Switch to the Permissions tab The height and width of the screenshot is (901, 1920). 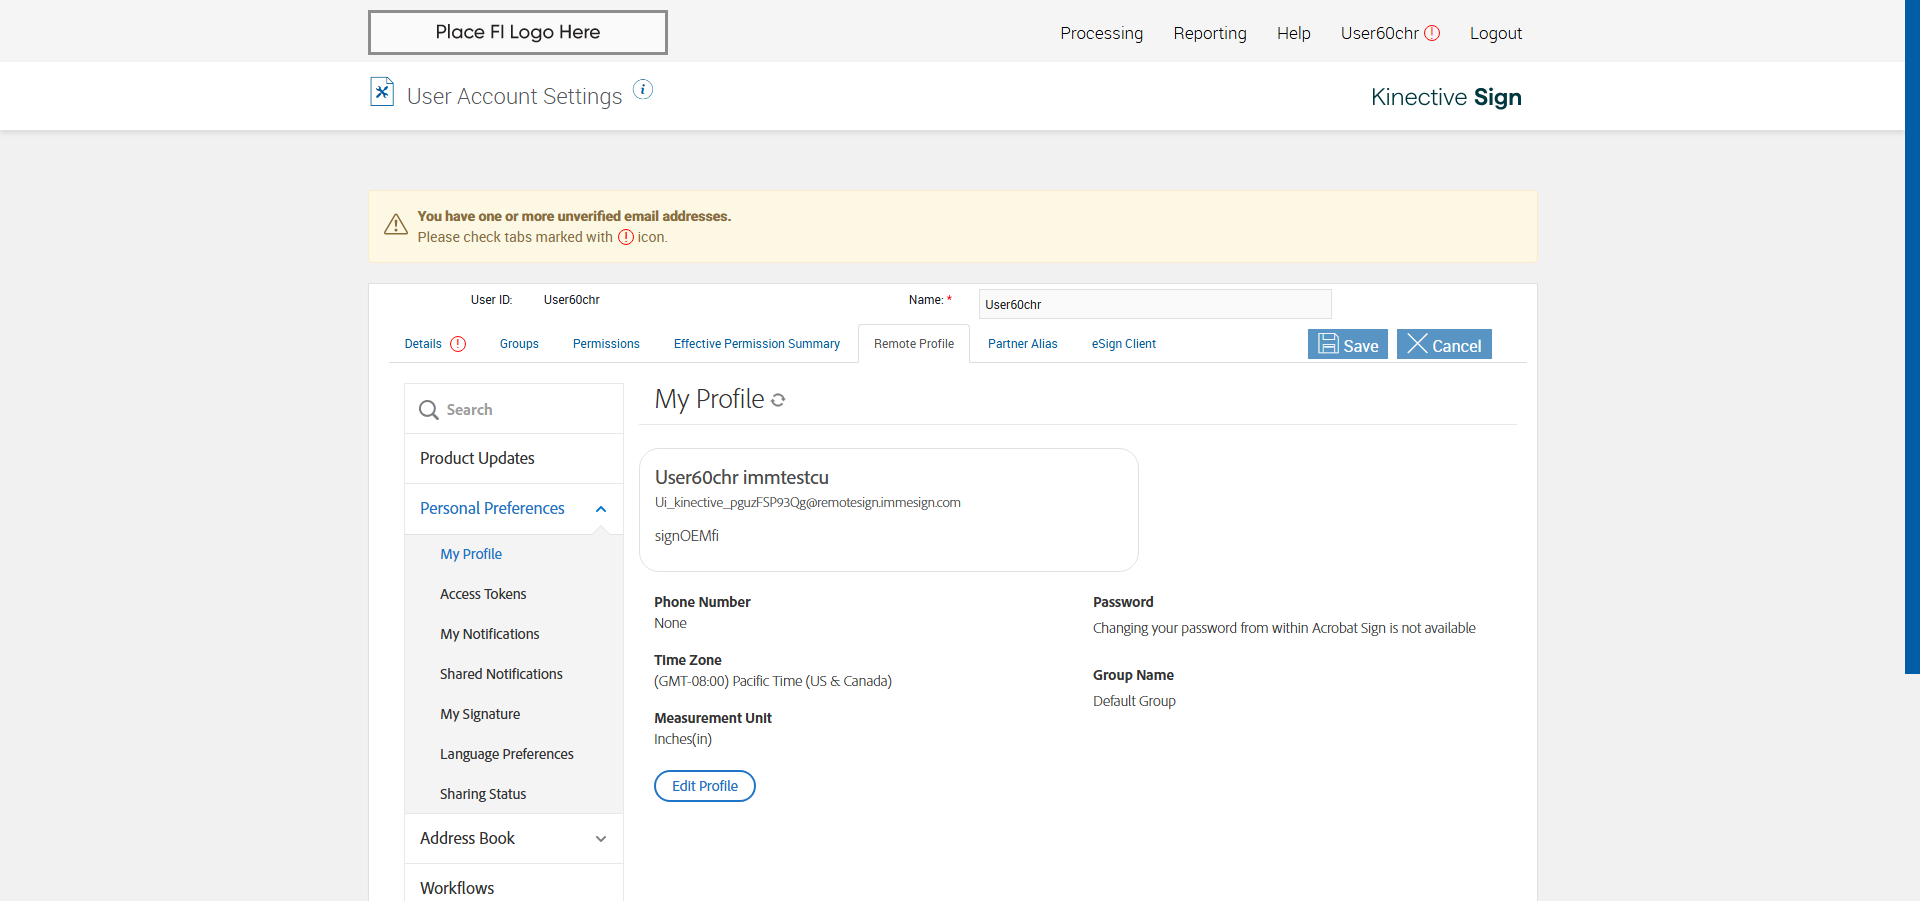pos(606,344)
